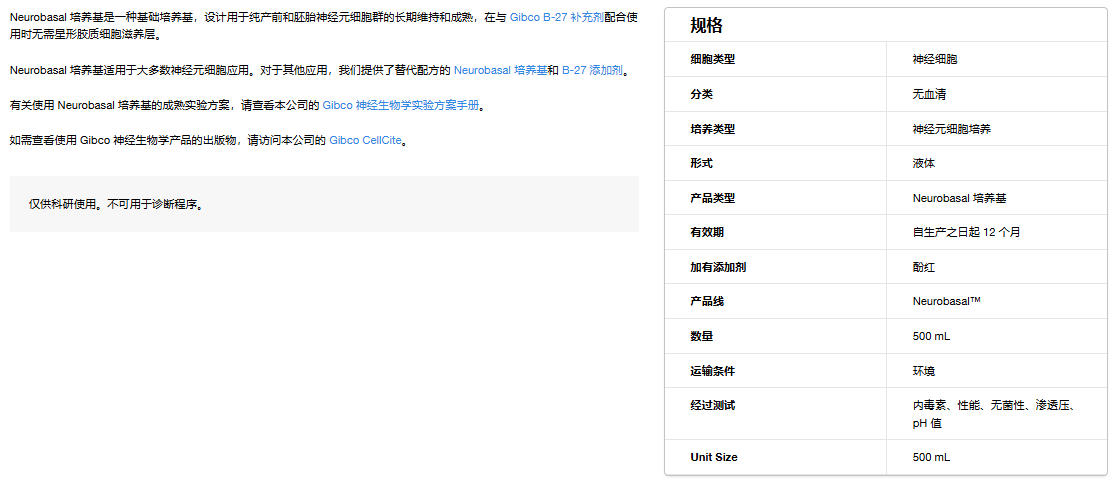
Task: Open Gibco 神经生物学实验方案手册 link
Action: [x=401, y=105]
